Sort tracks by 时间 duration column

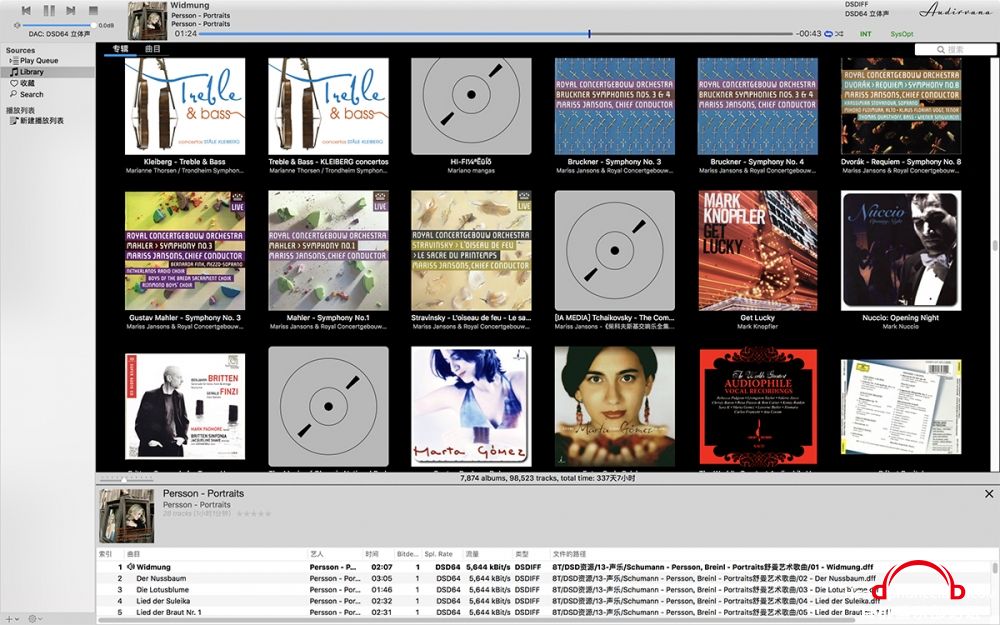point(378,554)
